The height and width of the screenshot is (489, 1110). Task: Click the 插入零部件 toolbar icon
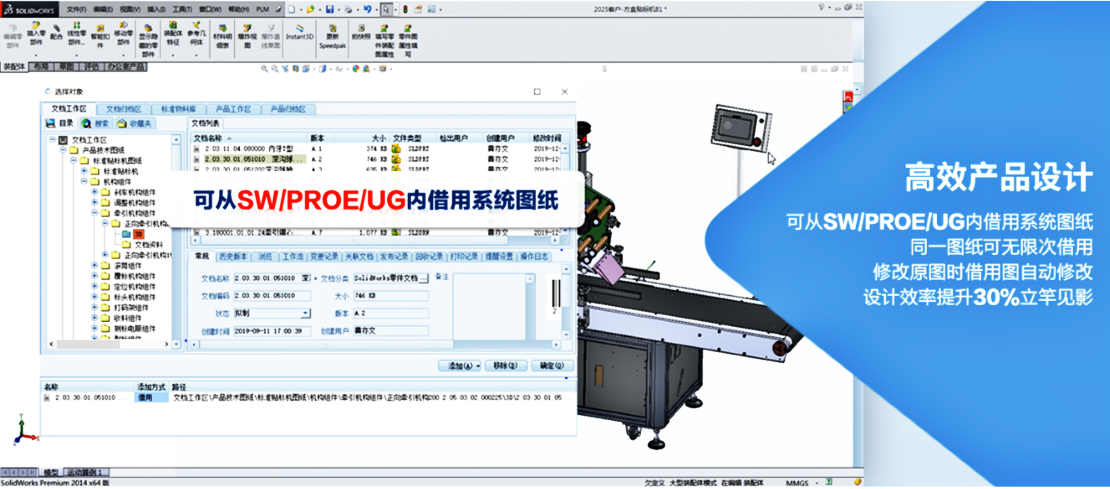click(x=35, y=34)
